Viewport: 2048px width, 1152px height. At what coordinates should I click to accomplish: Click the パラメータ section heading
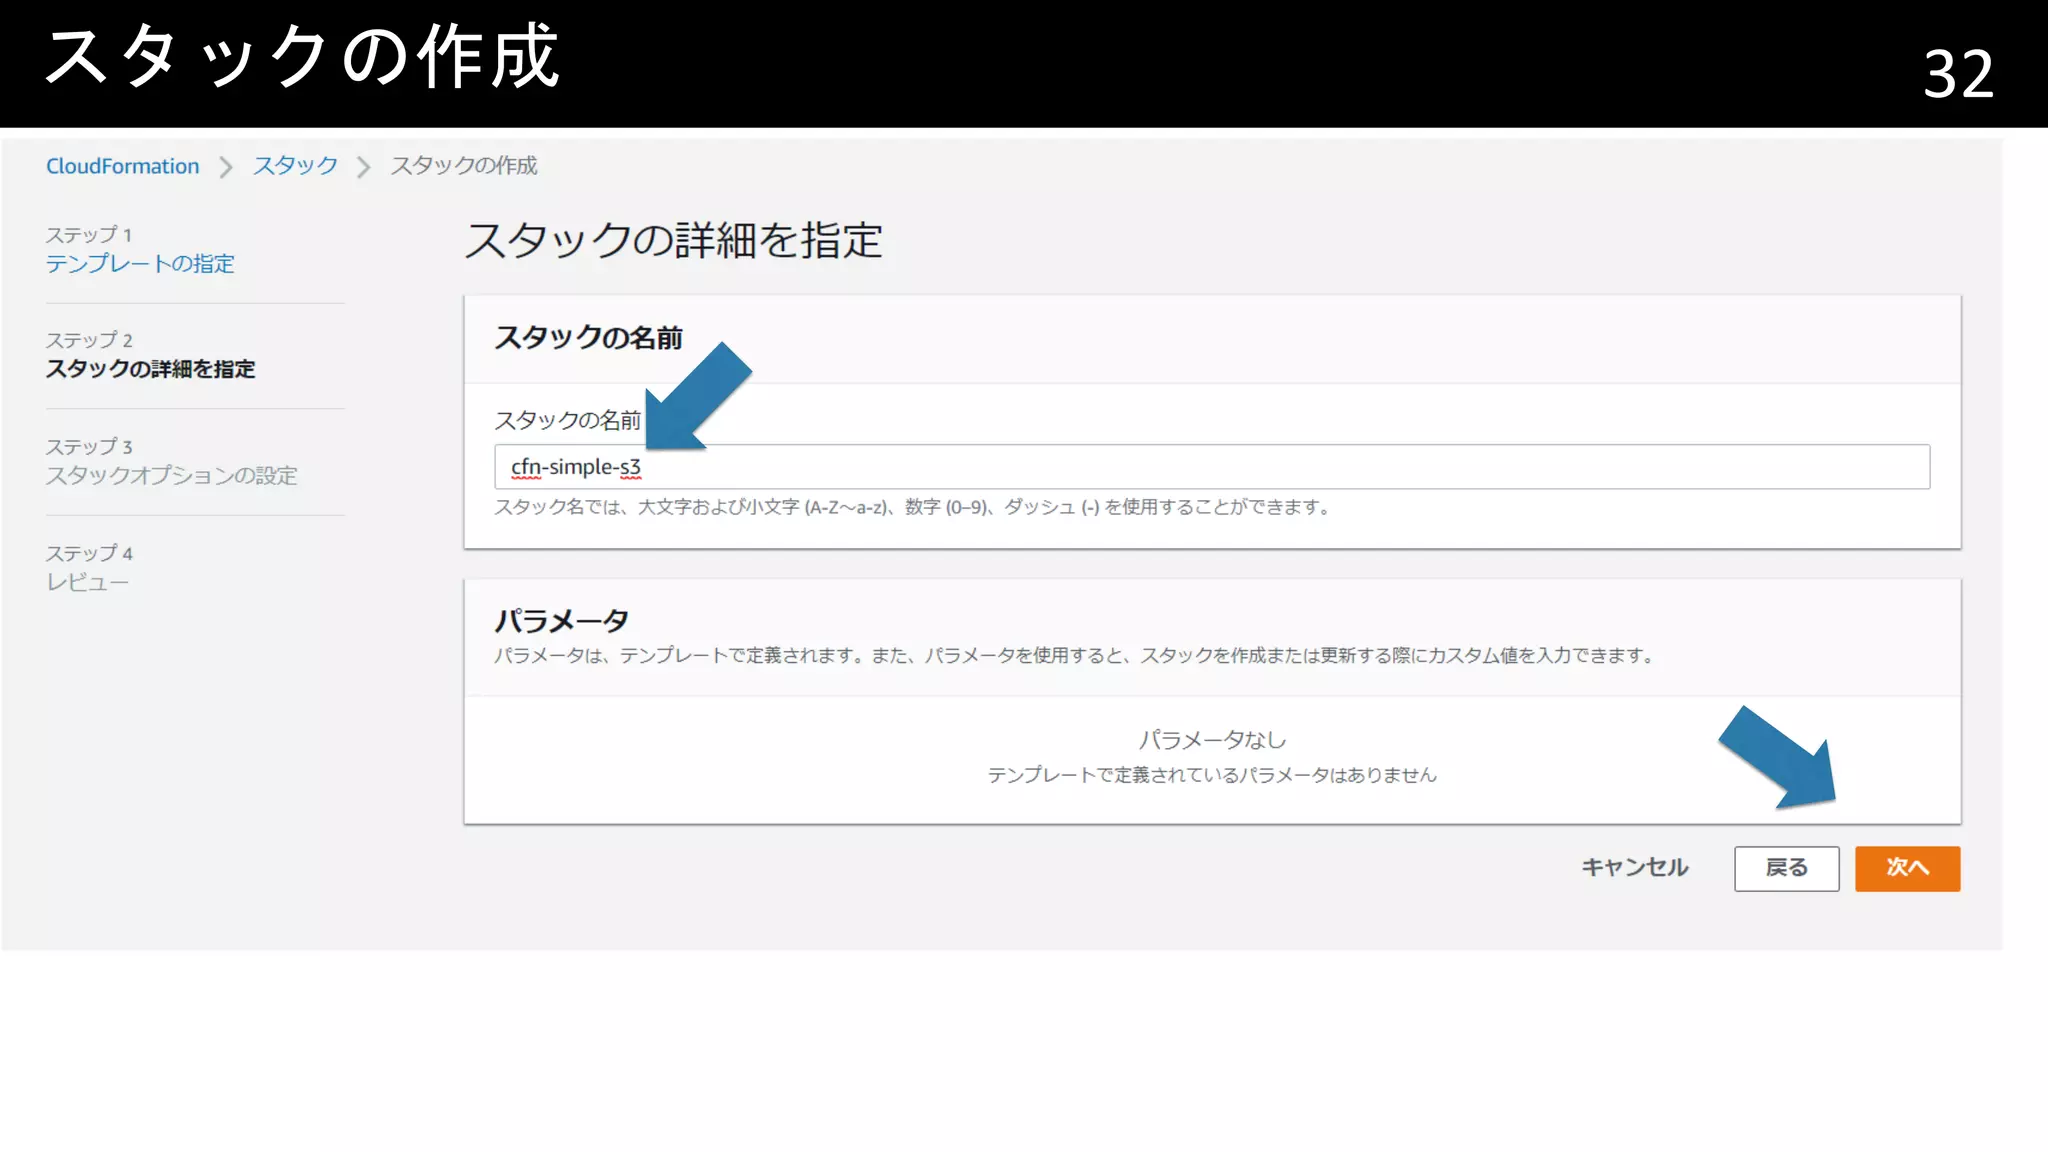click(x=562, y=621)
